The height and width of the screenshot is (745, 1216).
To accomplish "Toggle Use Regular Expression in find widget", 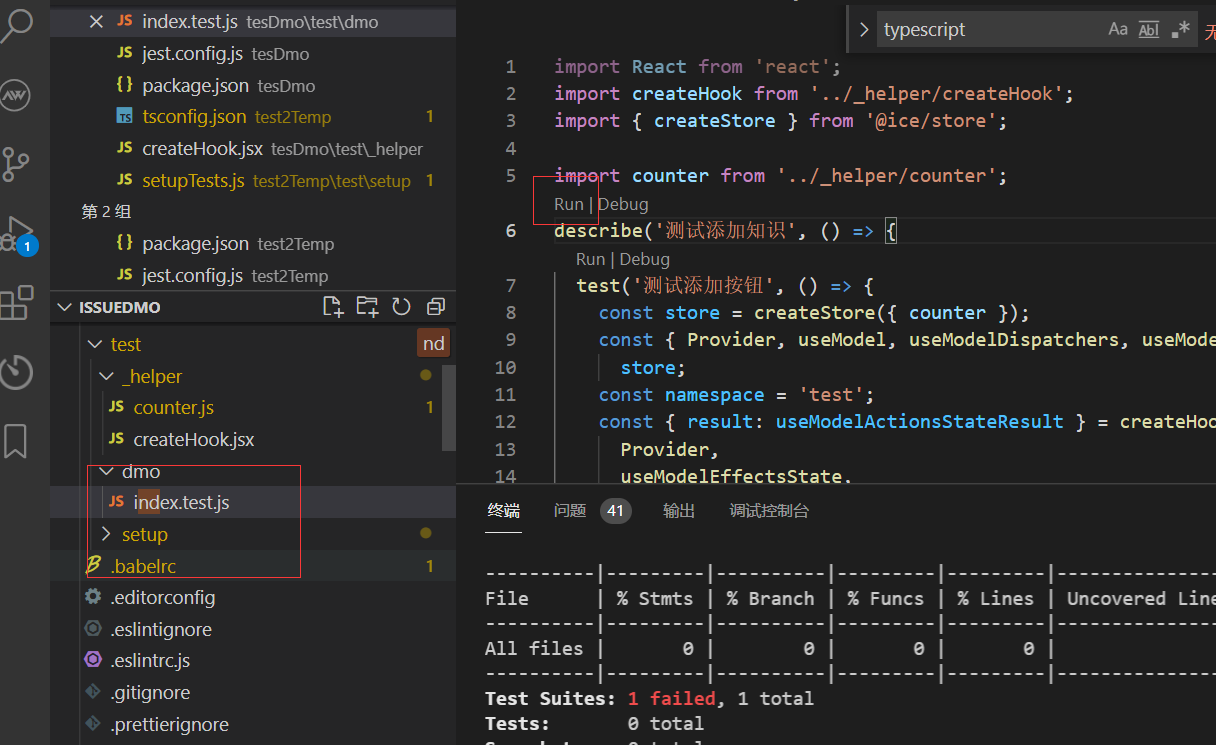I will pyautogui.click(x=1181, y=29).
